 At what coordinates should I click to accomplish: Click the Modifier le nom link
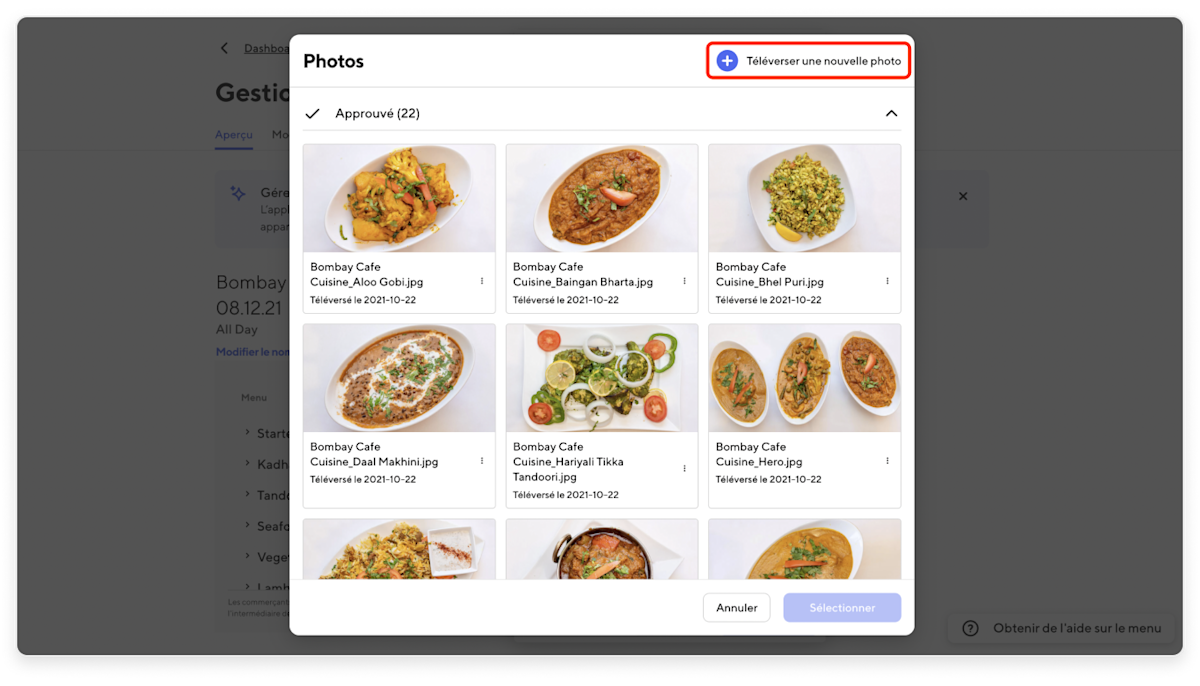coord(252,352)
